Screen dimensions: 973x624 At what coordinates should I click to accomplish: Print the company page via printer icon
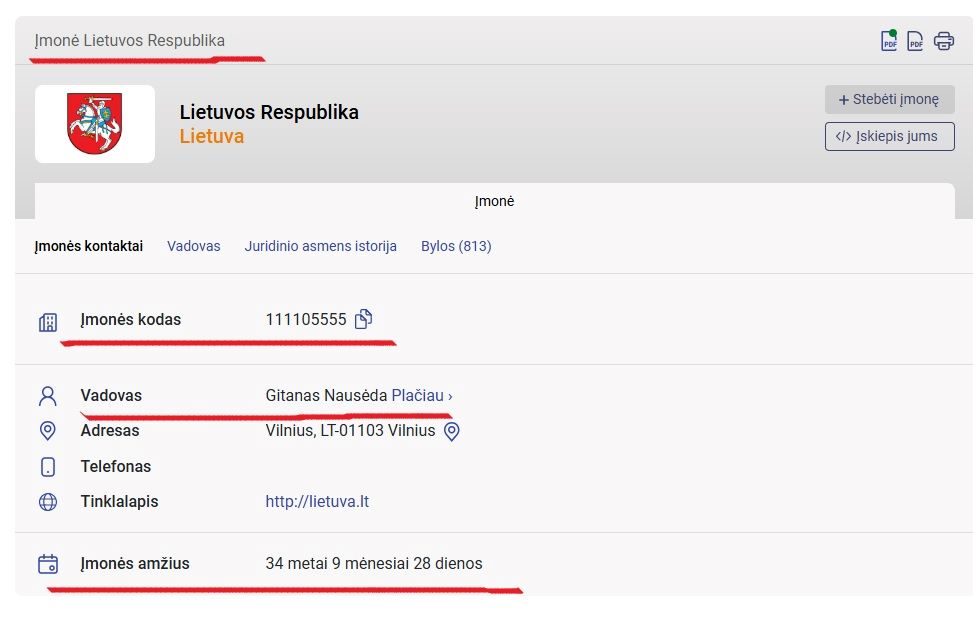coord(944,41)
